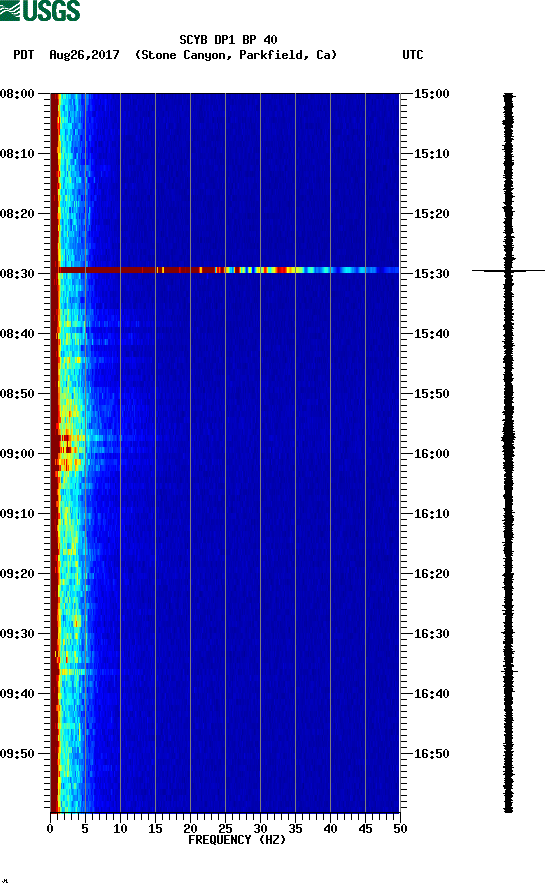This screenshot has height=892, width=552.
Task: Click the 08:50 PDT time label
Action: click(x=17, y=394)
